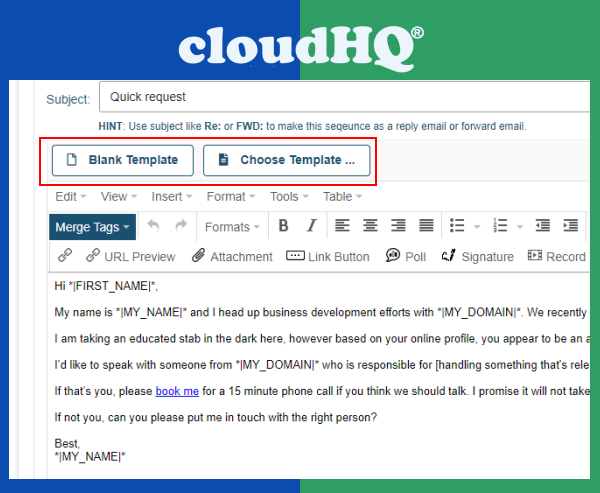Open the Edit menu
Viewport: 600px width, 493px height.
tap(70, 196)
